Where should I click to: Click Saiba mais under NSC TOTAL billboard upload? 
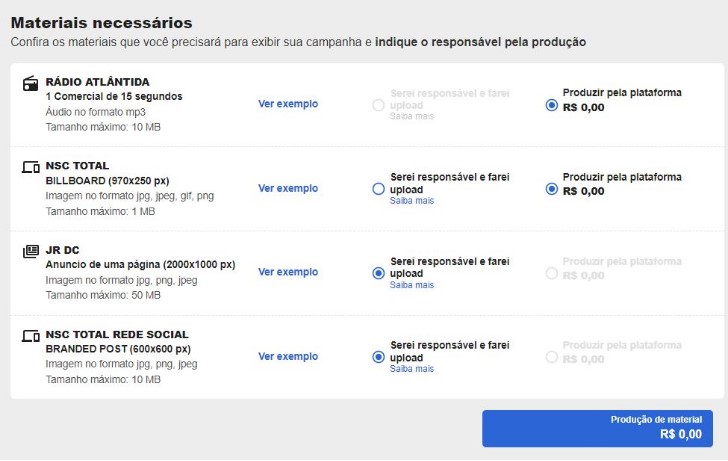[x=412, y=201]
